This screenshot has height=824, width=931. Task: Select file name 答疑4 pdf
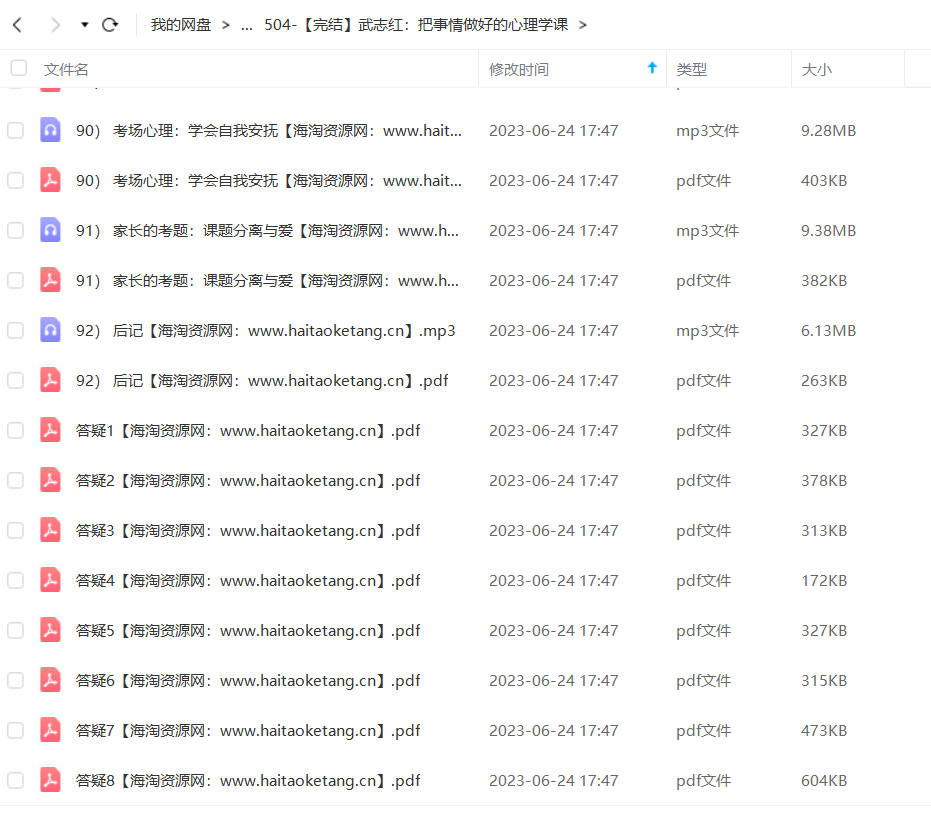[x=248, y=581]
